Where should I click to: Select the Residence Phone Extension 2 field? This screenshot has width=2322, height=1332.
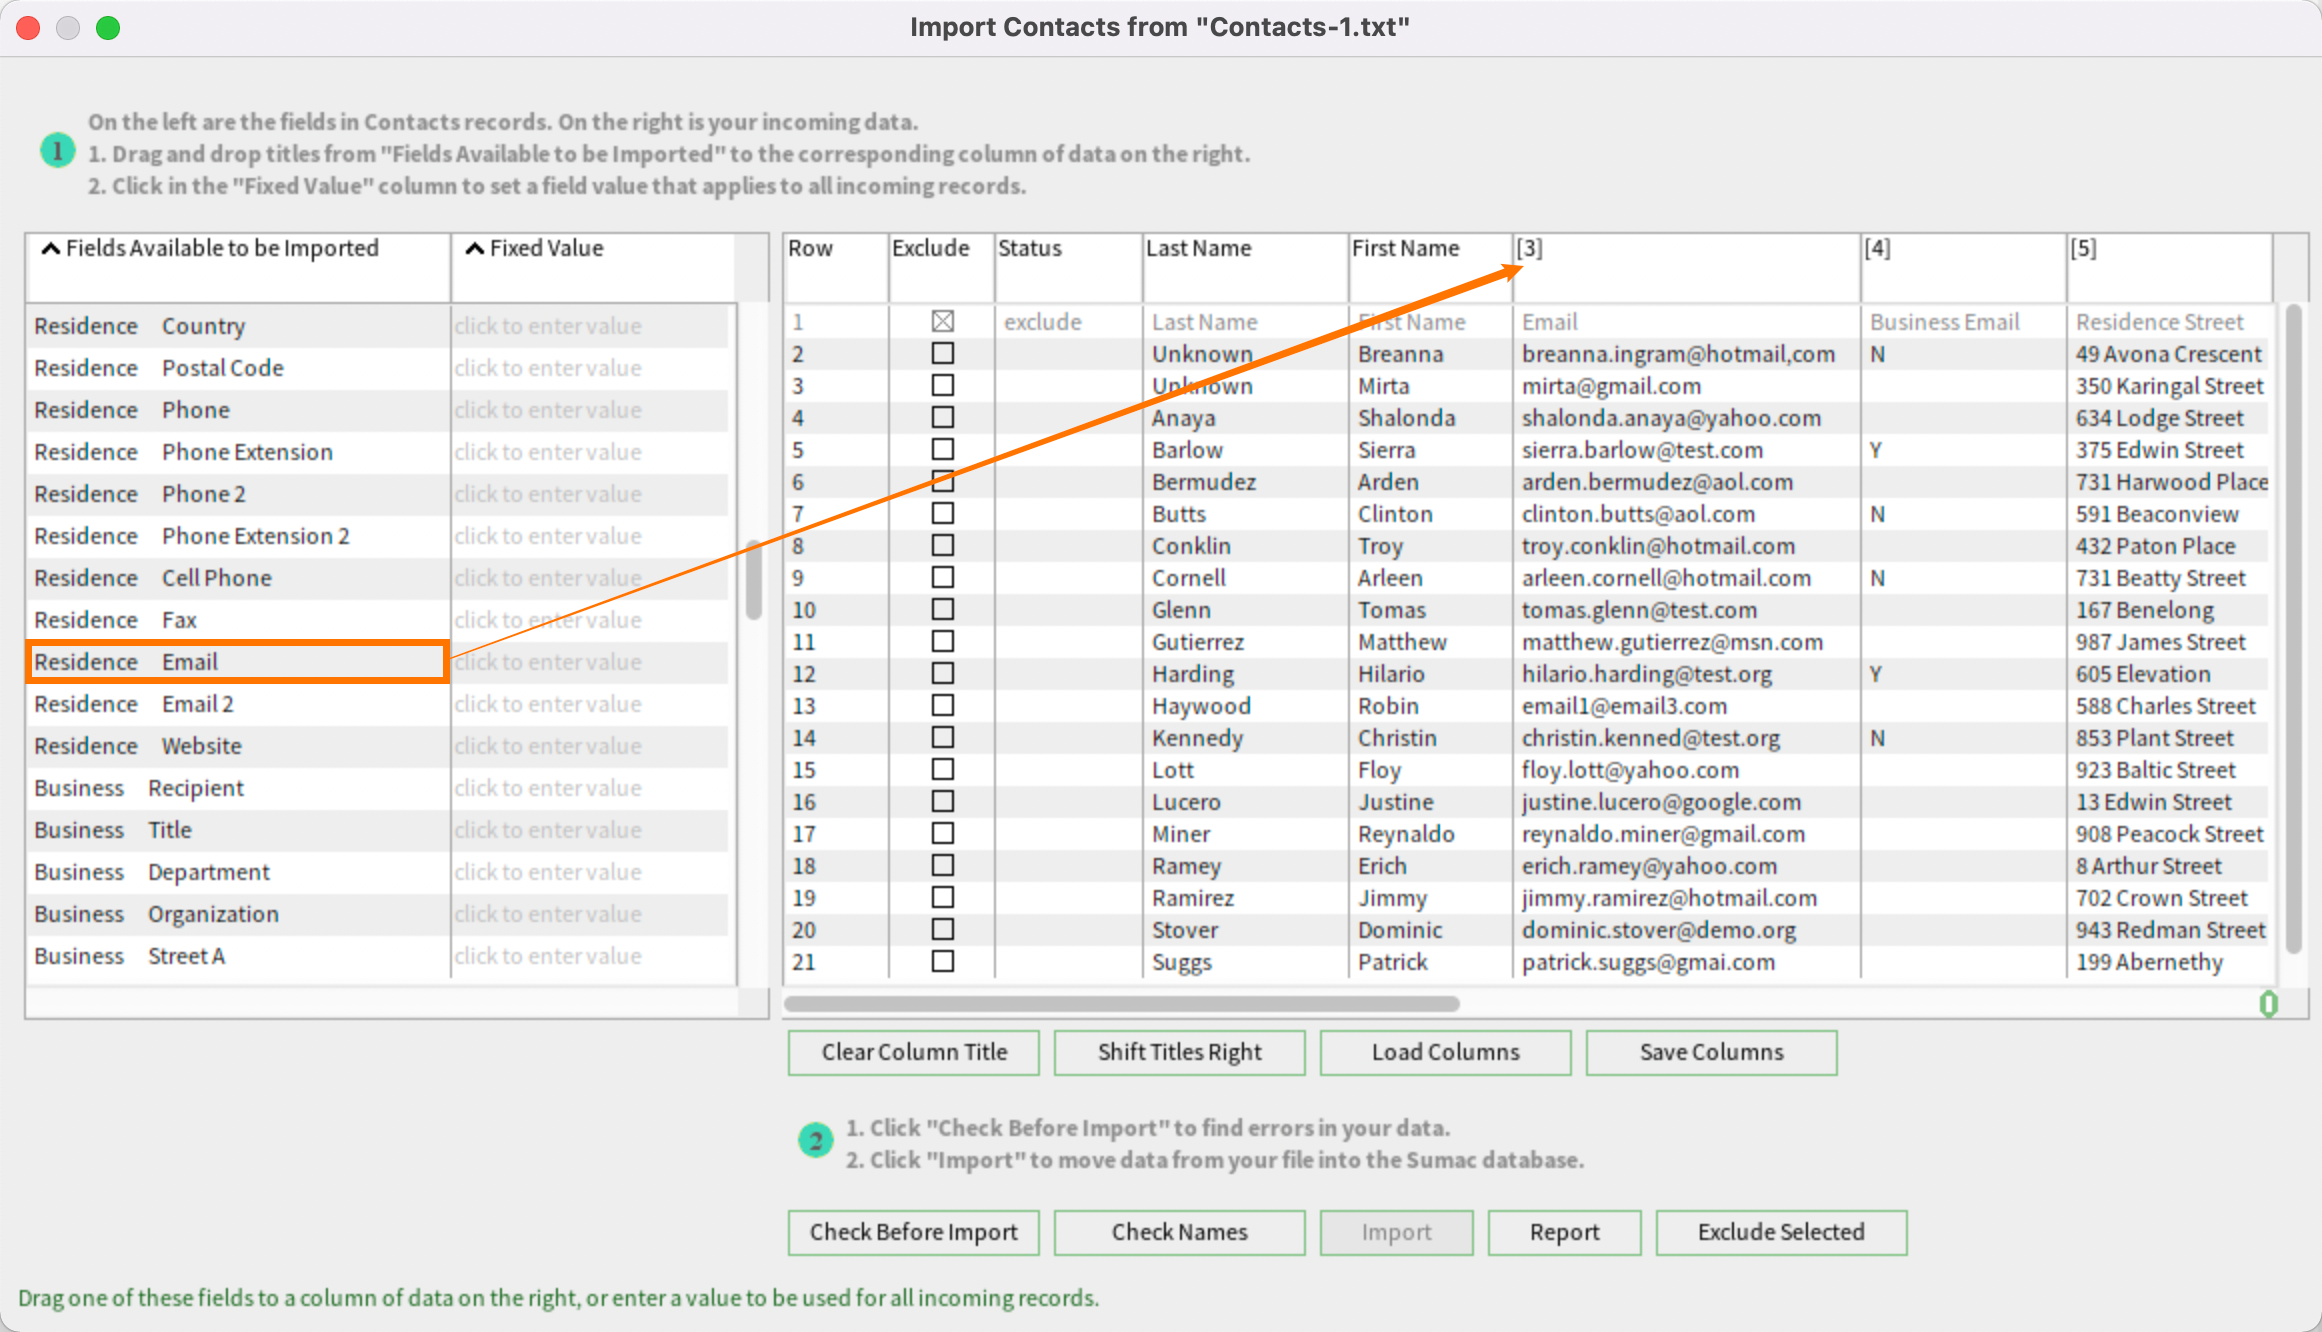click(238, 536)
